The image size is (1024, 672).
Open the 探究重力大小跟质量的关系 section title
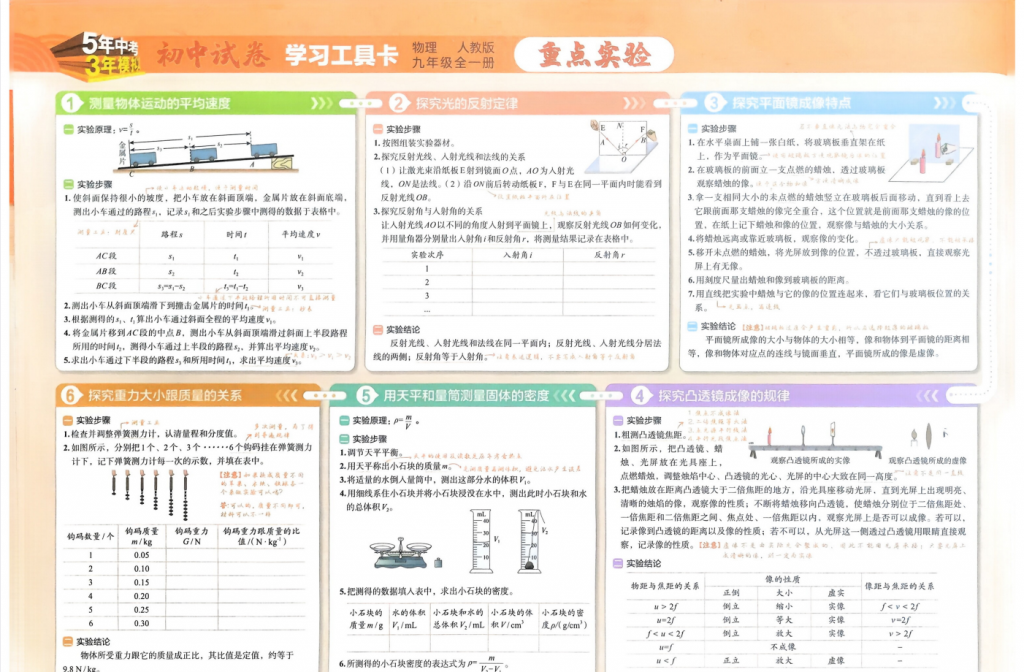pyautogui.click(x=165, y=395)
